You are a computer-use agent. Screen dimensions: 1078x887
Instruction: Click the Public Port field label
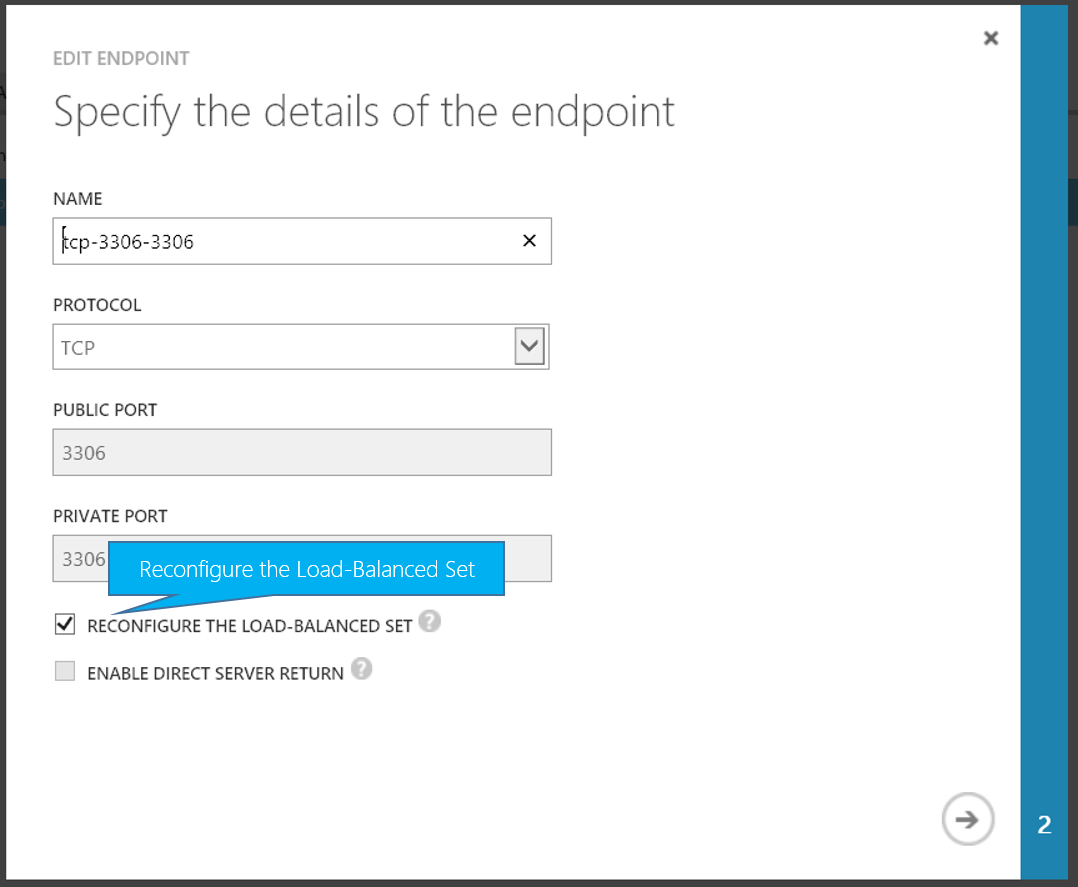click(x=105, y=410)
